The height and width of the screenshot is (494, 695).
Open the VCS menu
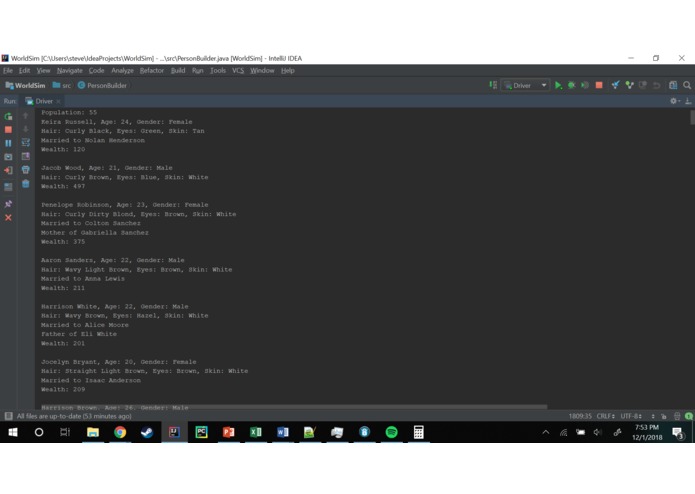pyautogui.click(x=238, y=70)
